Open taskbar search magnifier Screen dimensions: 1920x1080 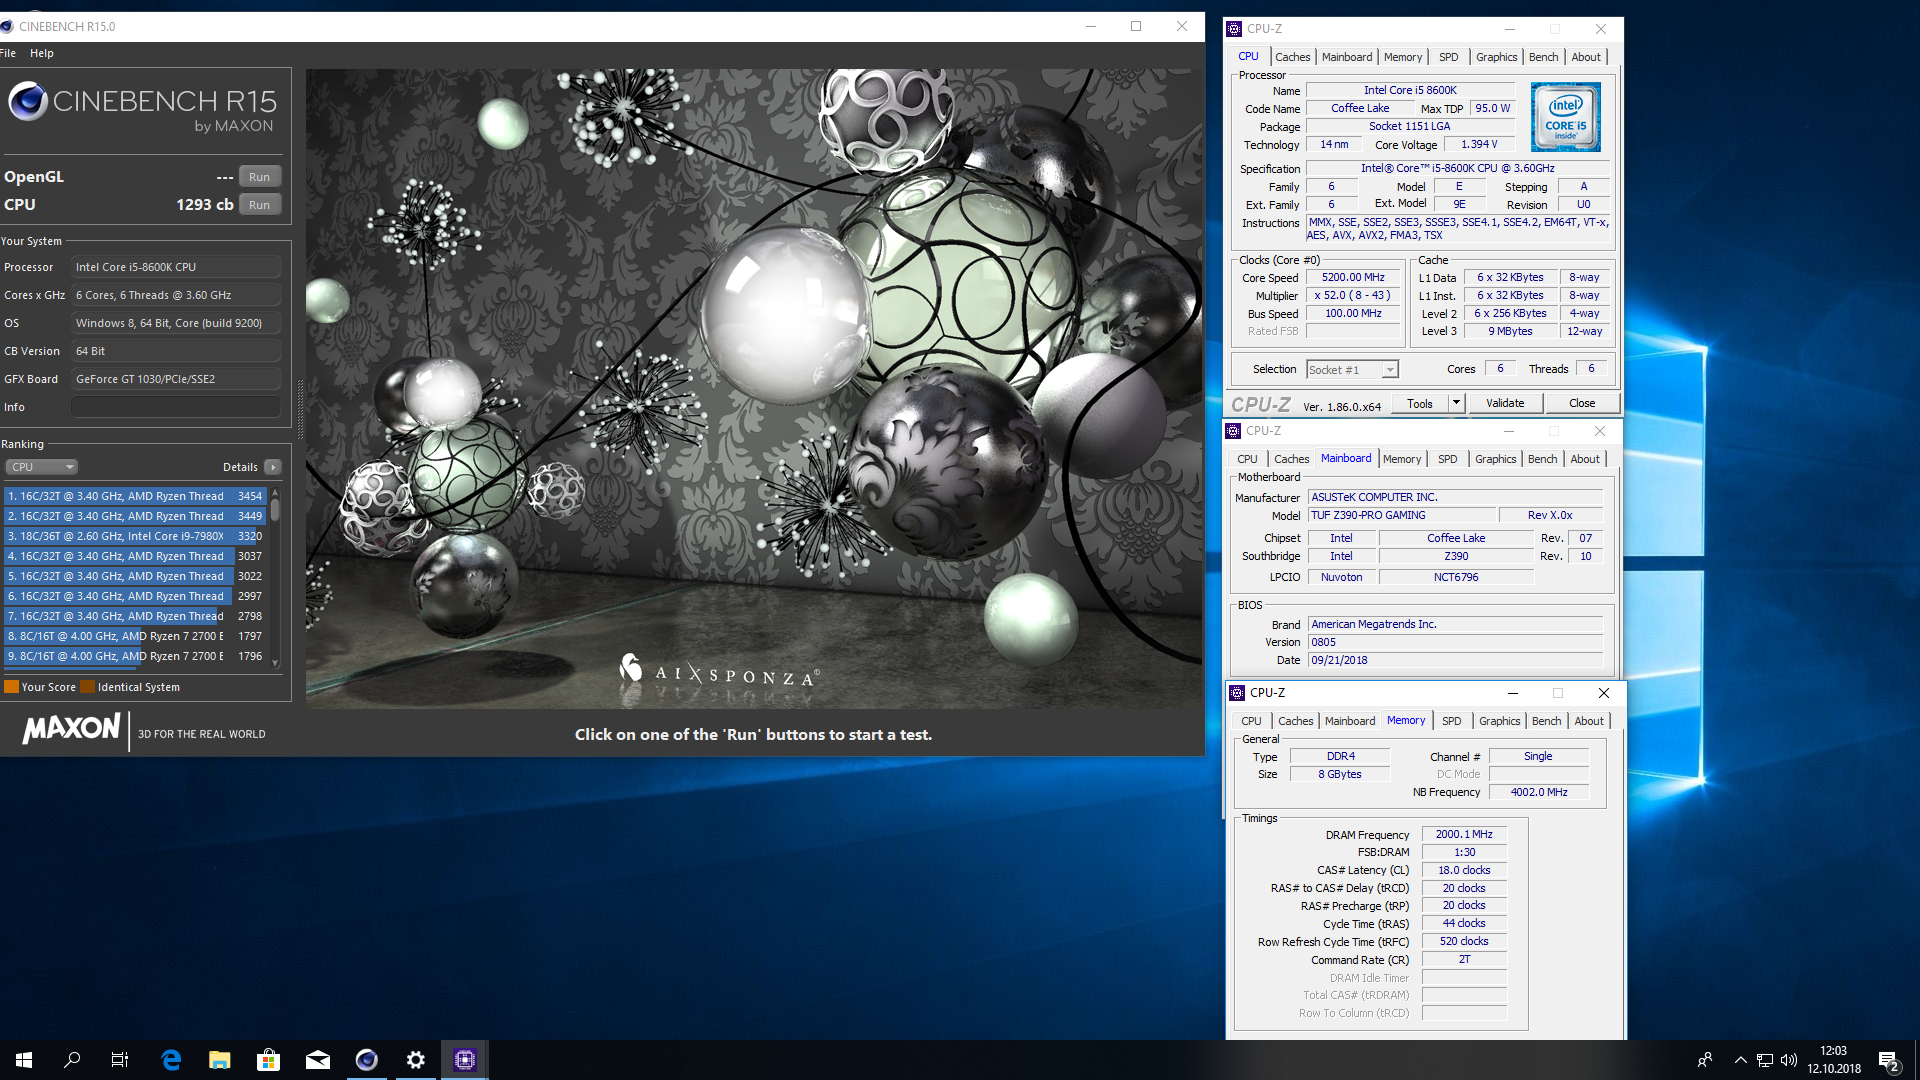(72, 1060)
